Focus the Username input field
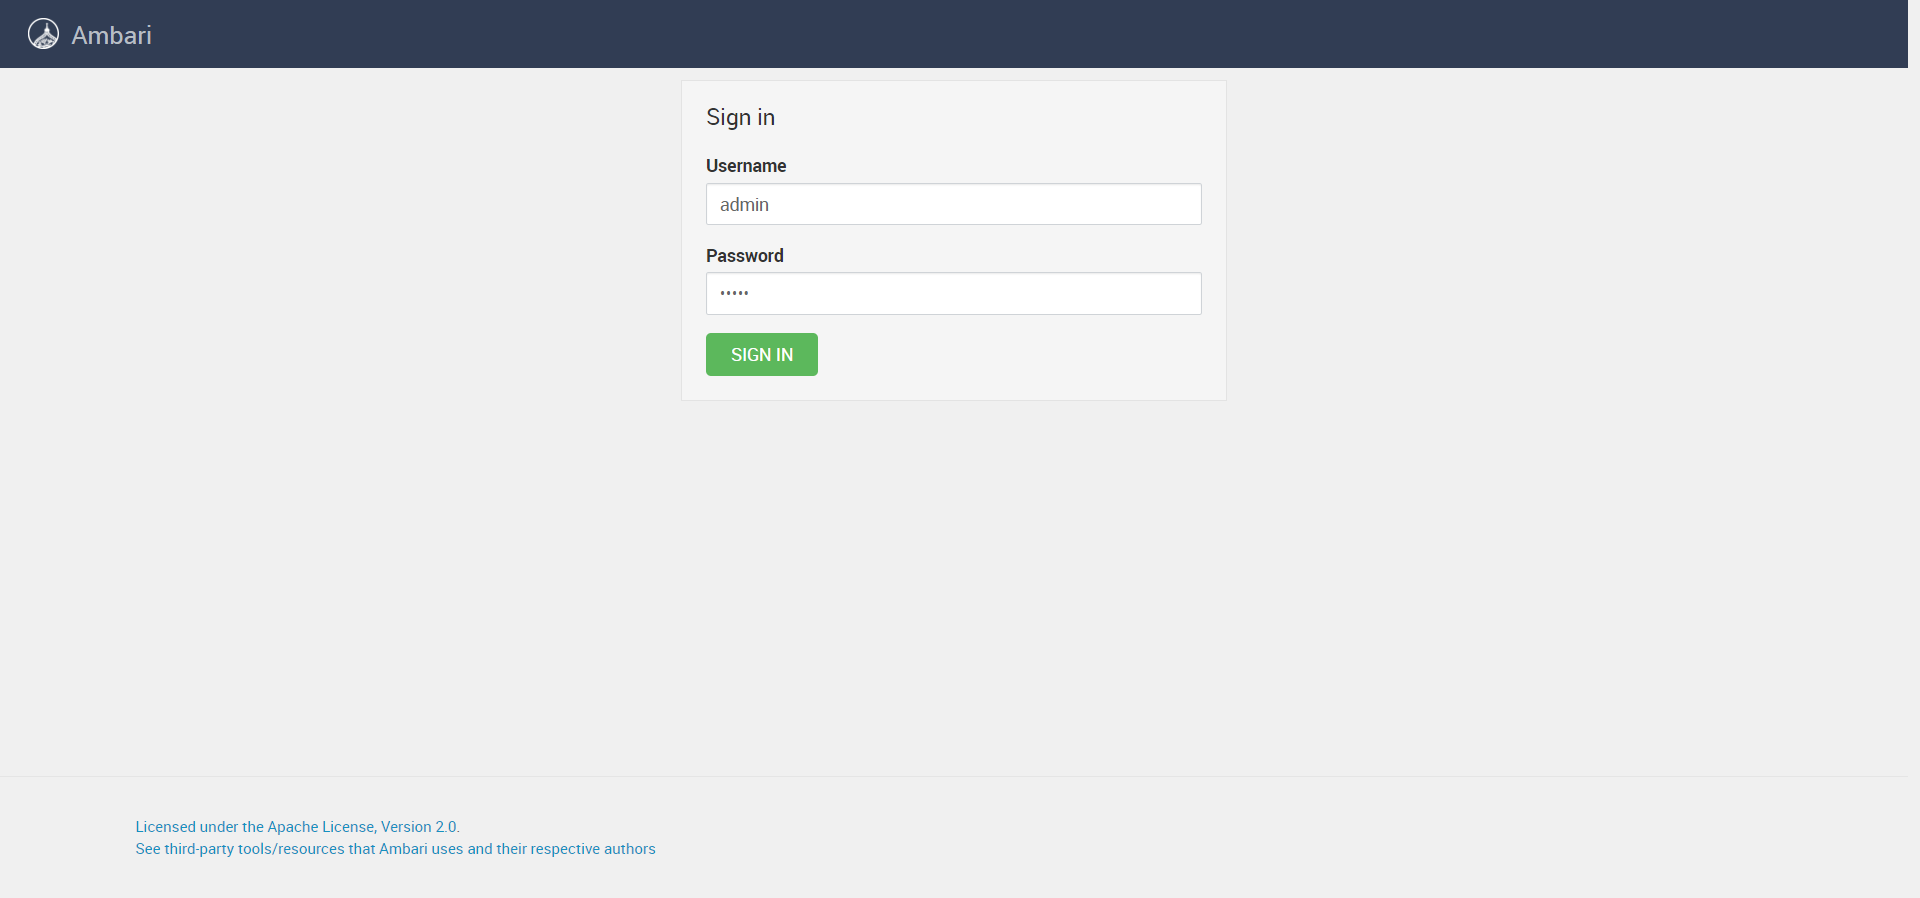The width and height of the screenshot is (1920, 898). click(953, 204)
